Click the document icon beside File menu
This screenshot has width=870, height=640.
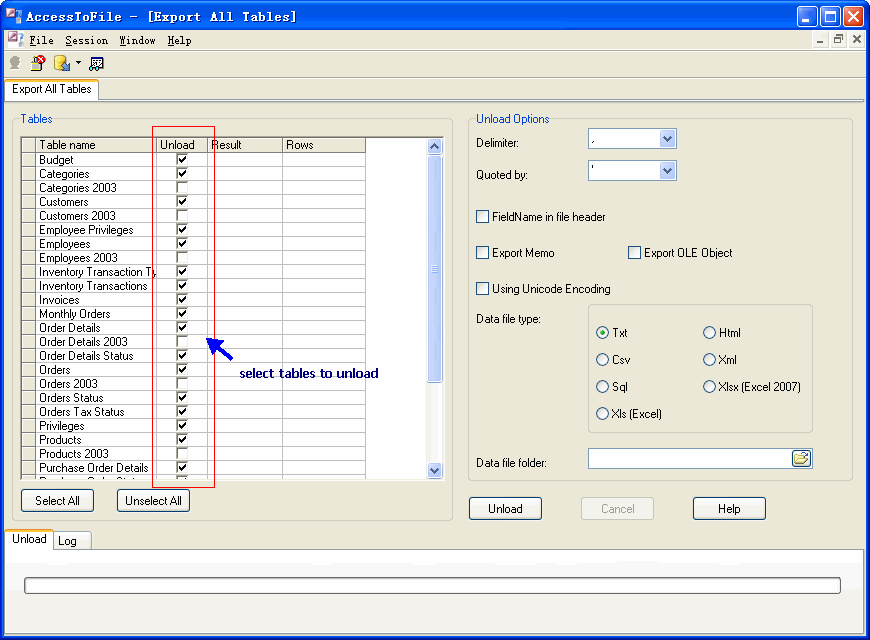click(16, 39)
